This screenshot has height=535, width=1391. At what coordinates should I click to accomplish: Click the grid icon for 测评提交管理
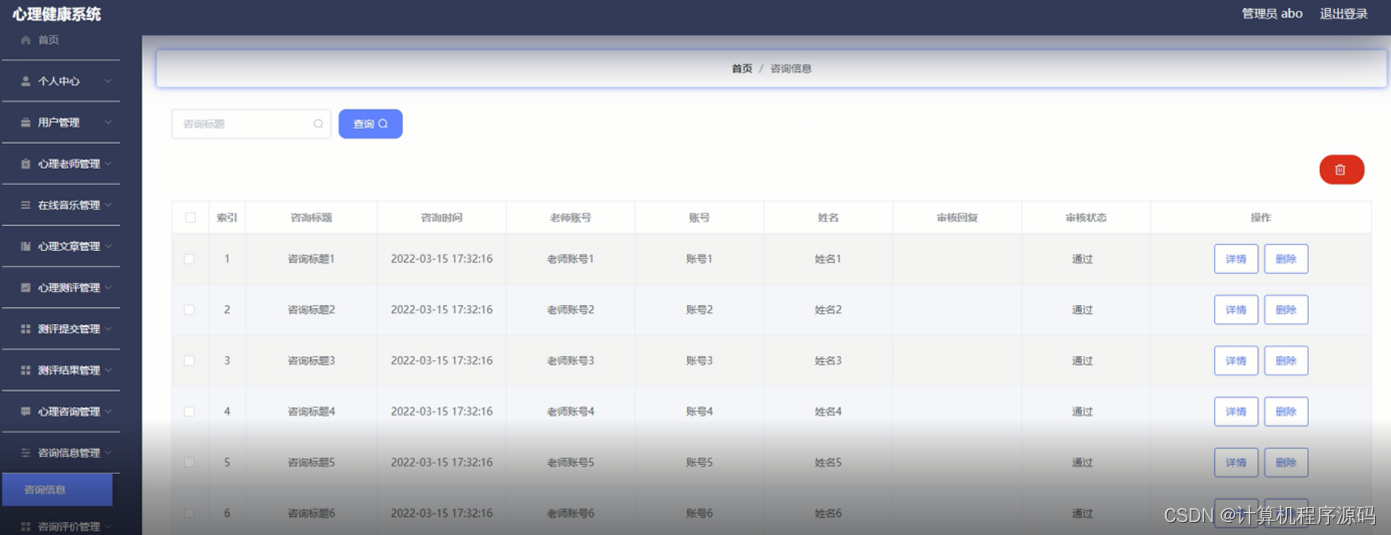tap(26, 329)
